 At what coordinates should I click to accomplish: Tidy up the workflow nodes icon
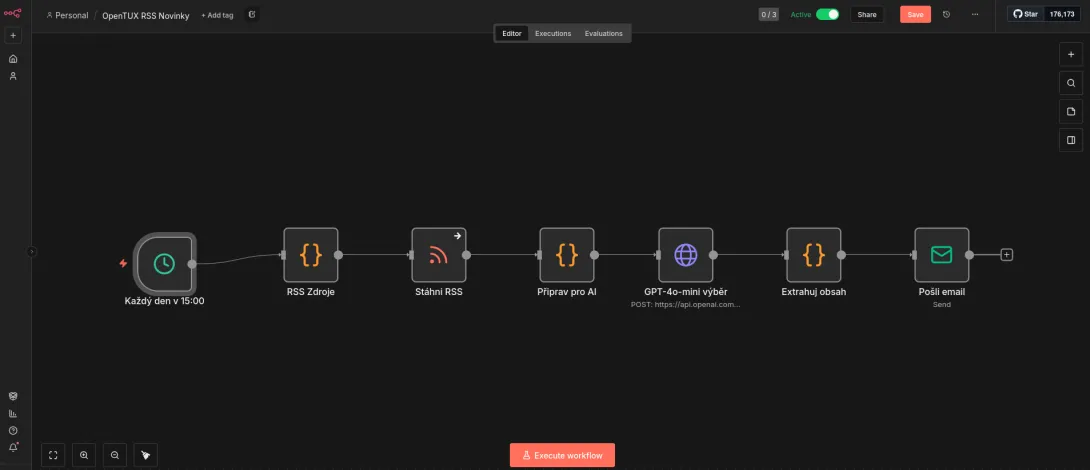[145, 455]
